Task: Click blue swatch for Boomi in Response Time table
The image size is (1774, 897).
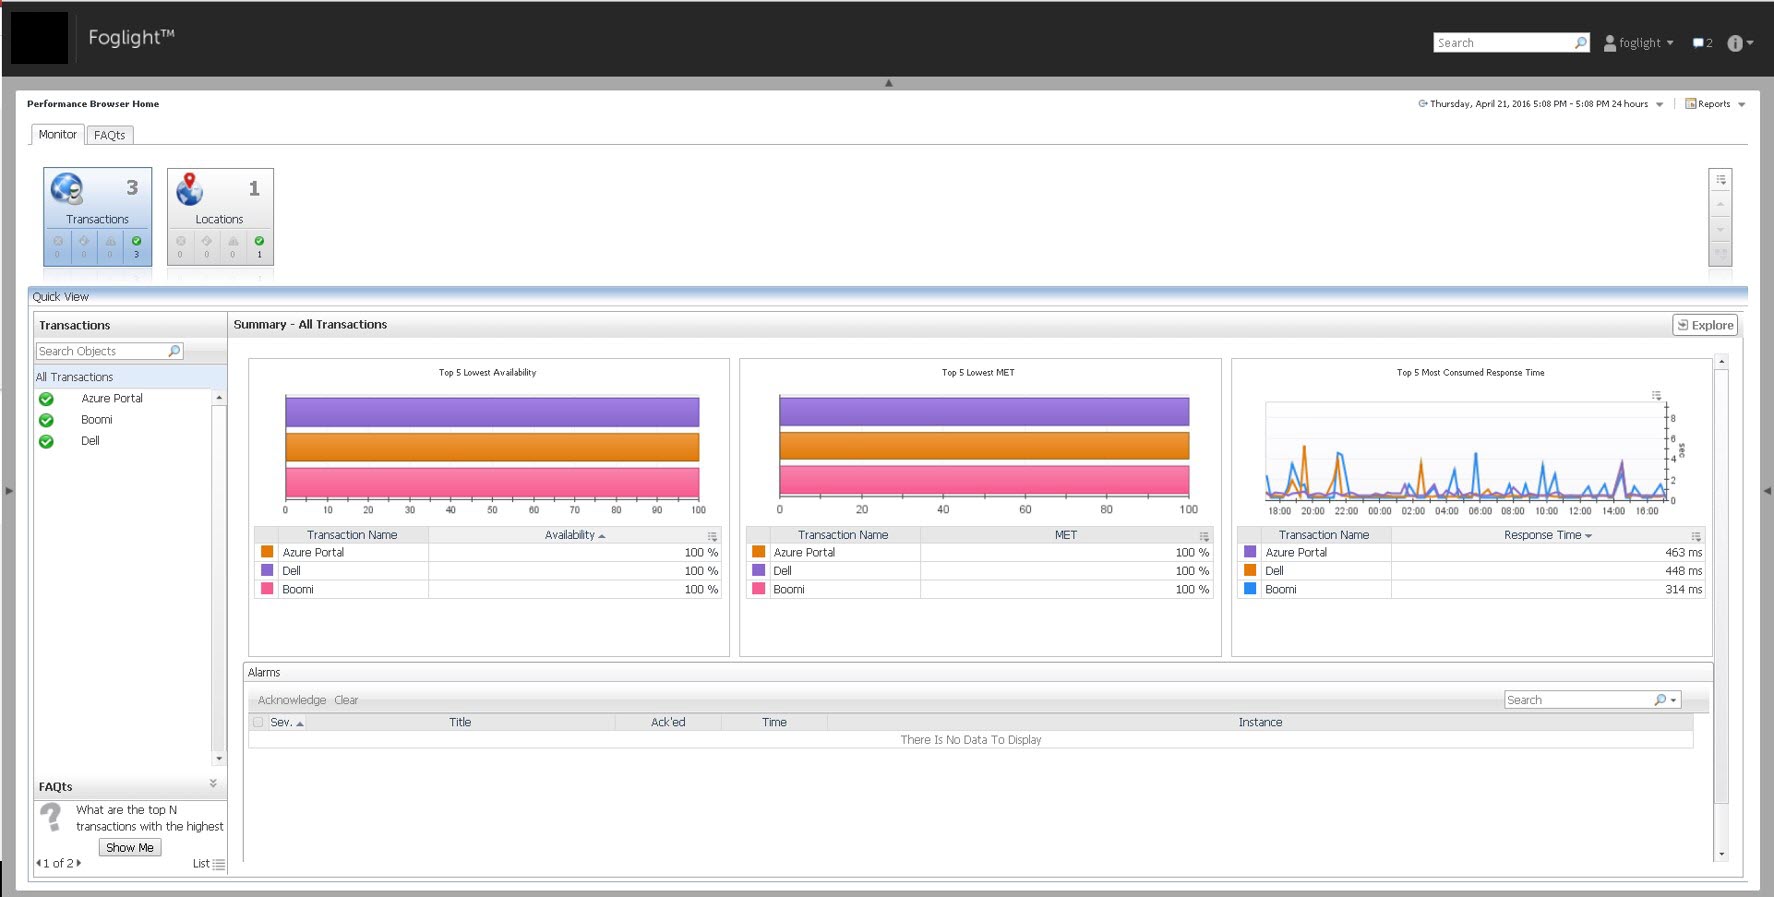Action: point(1250,589)
